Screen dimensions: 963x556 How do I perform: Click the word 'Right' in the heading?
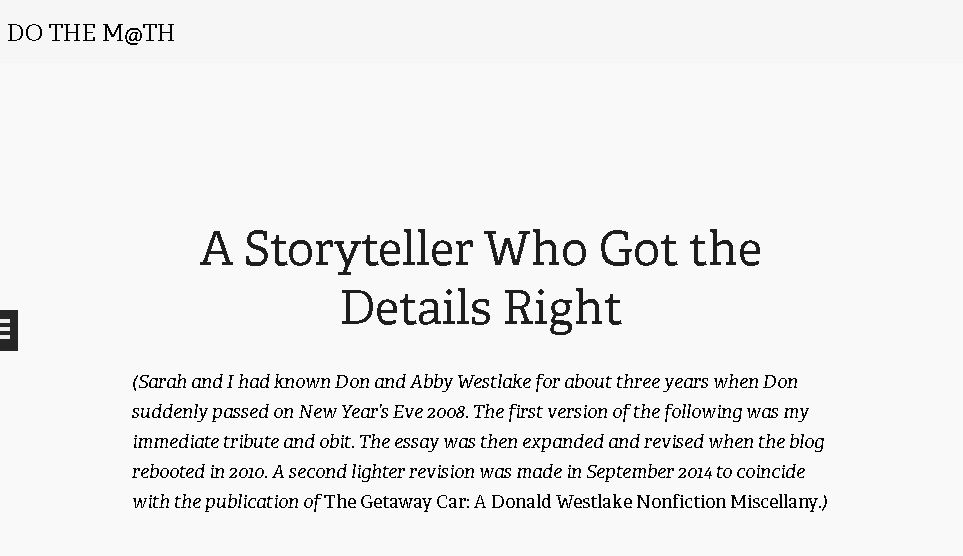563,308
